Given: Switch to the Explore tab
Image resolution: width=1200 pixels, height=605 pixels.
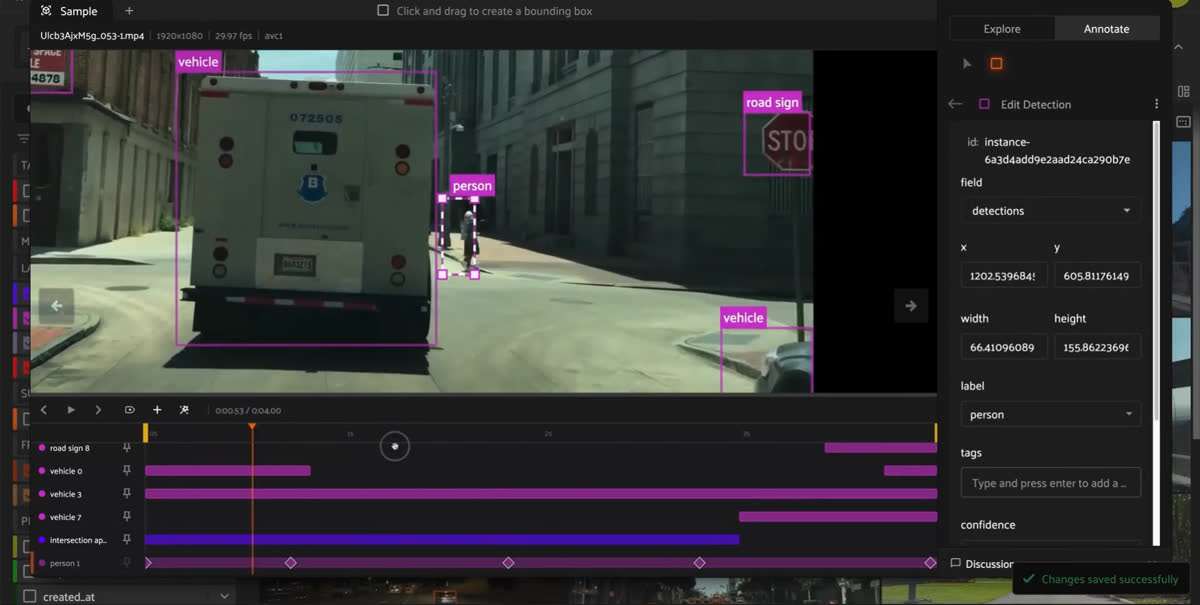Looking at the screenshot, I should (x=1002, y=29).
